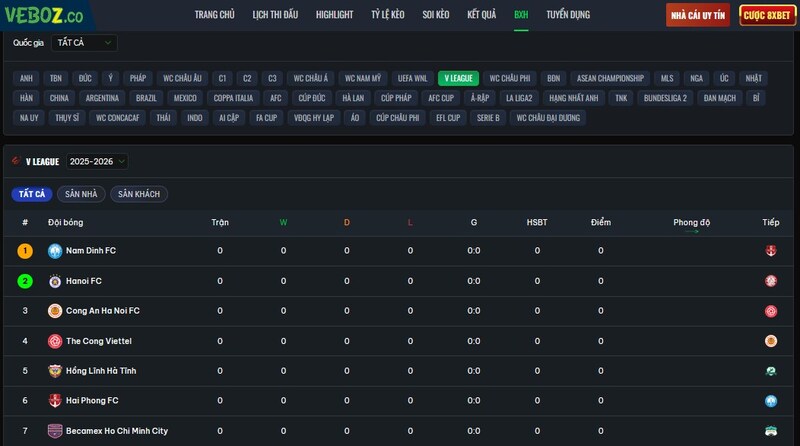
Task: Click NHÀ CÁI UY TÍN button
Action: [697, 15]
